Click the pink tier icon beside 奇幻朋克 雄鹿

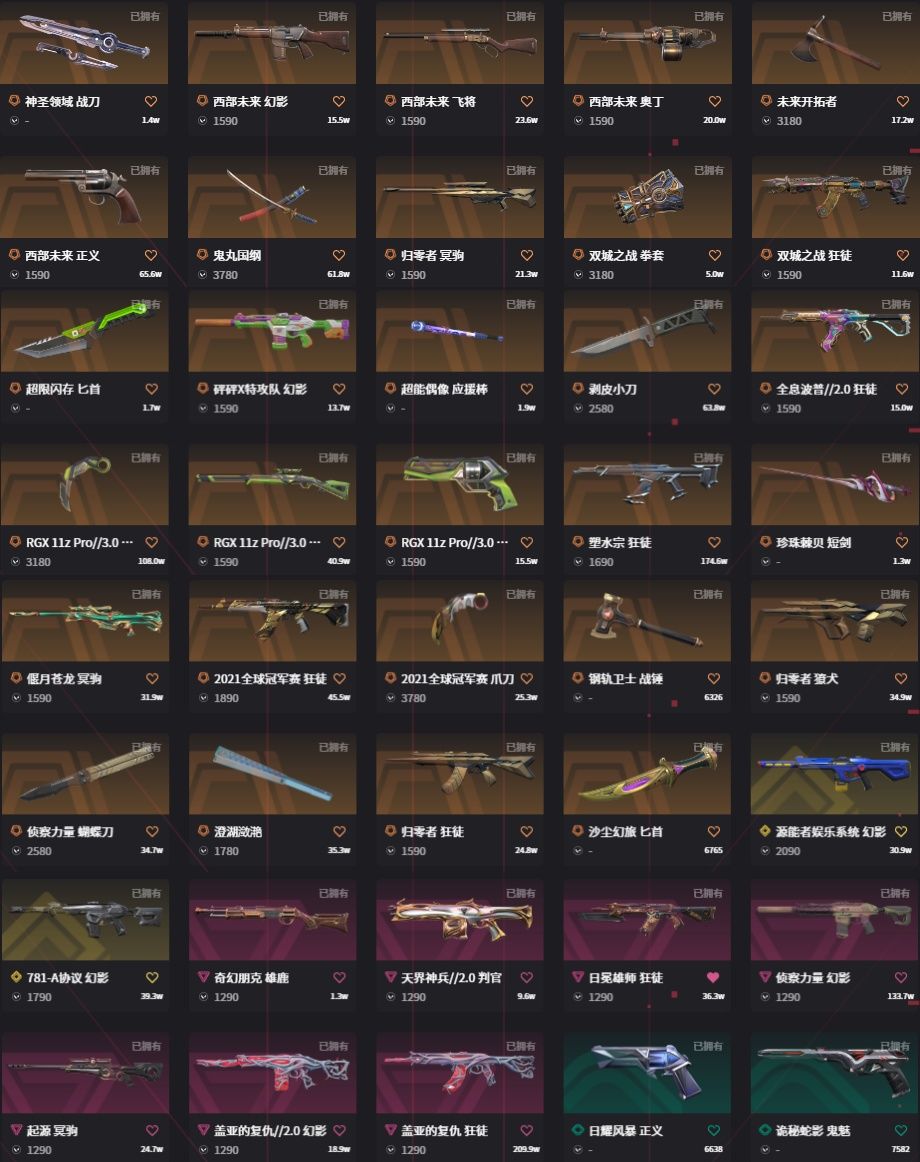pos(203,977)
